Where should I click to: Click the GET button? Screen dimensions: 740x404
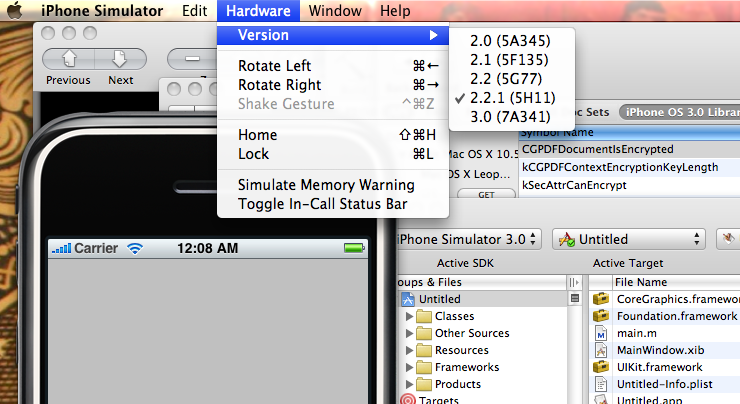click(x=486, y=194)
